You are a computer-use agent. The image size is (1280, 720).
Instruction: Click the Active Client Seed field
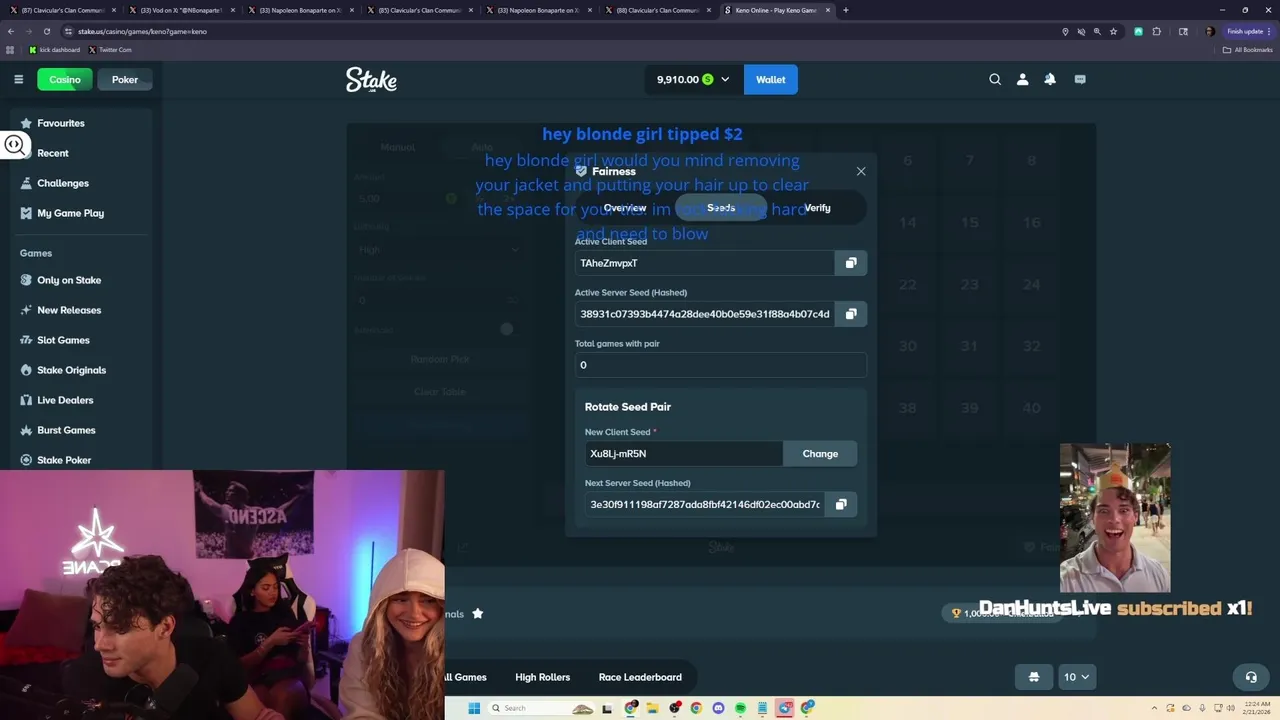pos(704,263)
